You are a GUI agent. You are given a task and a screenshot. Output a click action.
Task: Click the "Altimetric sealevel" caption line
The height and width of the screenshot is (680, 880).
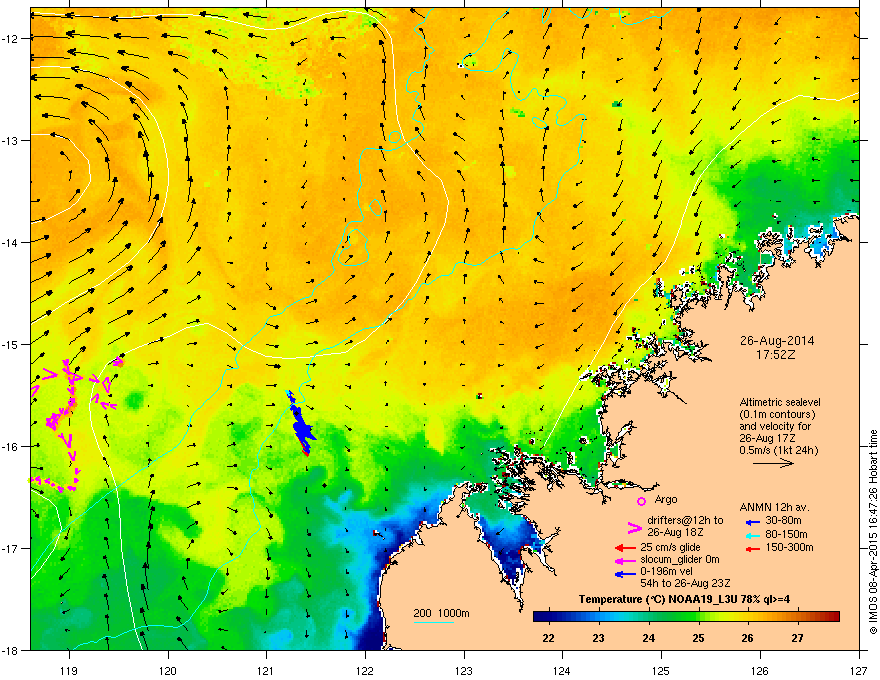point(780,402)
